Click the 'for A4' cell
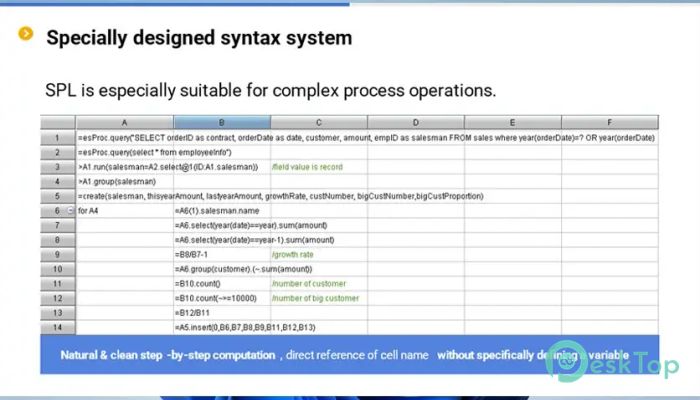This screenshot has height=400, width=700. click(x=125, y=211)
